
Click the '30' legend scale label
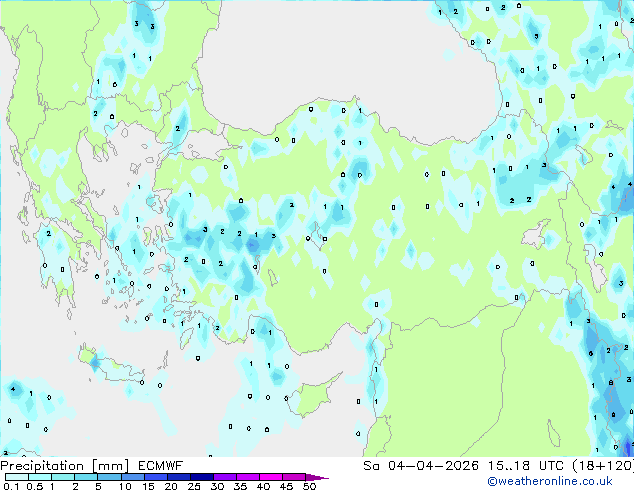(217, 486)
